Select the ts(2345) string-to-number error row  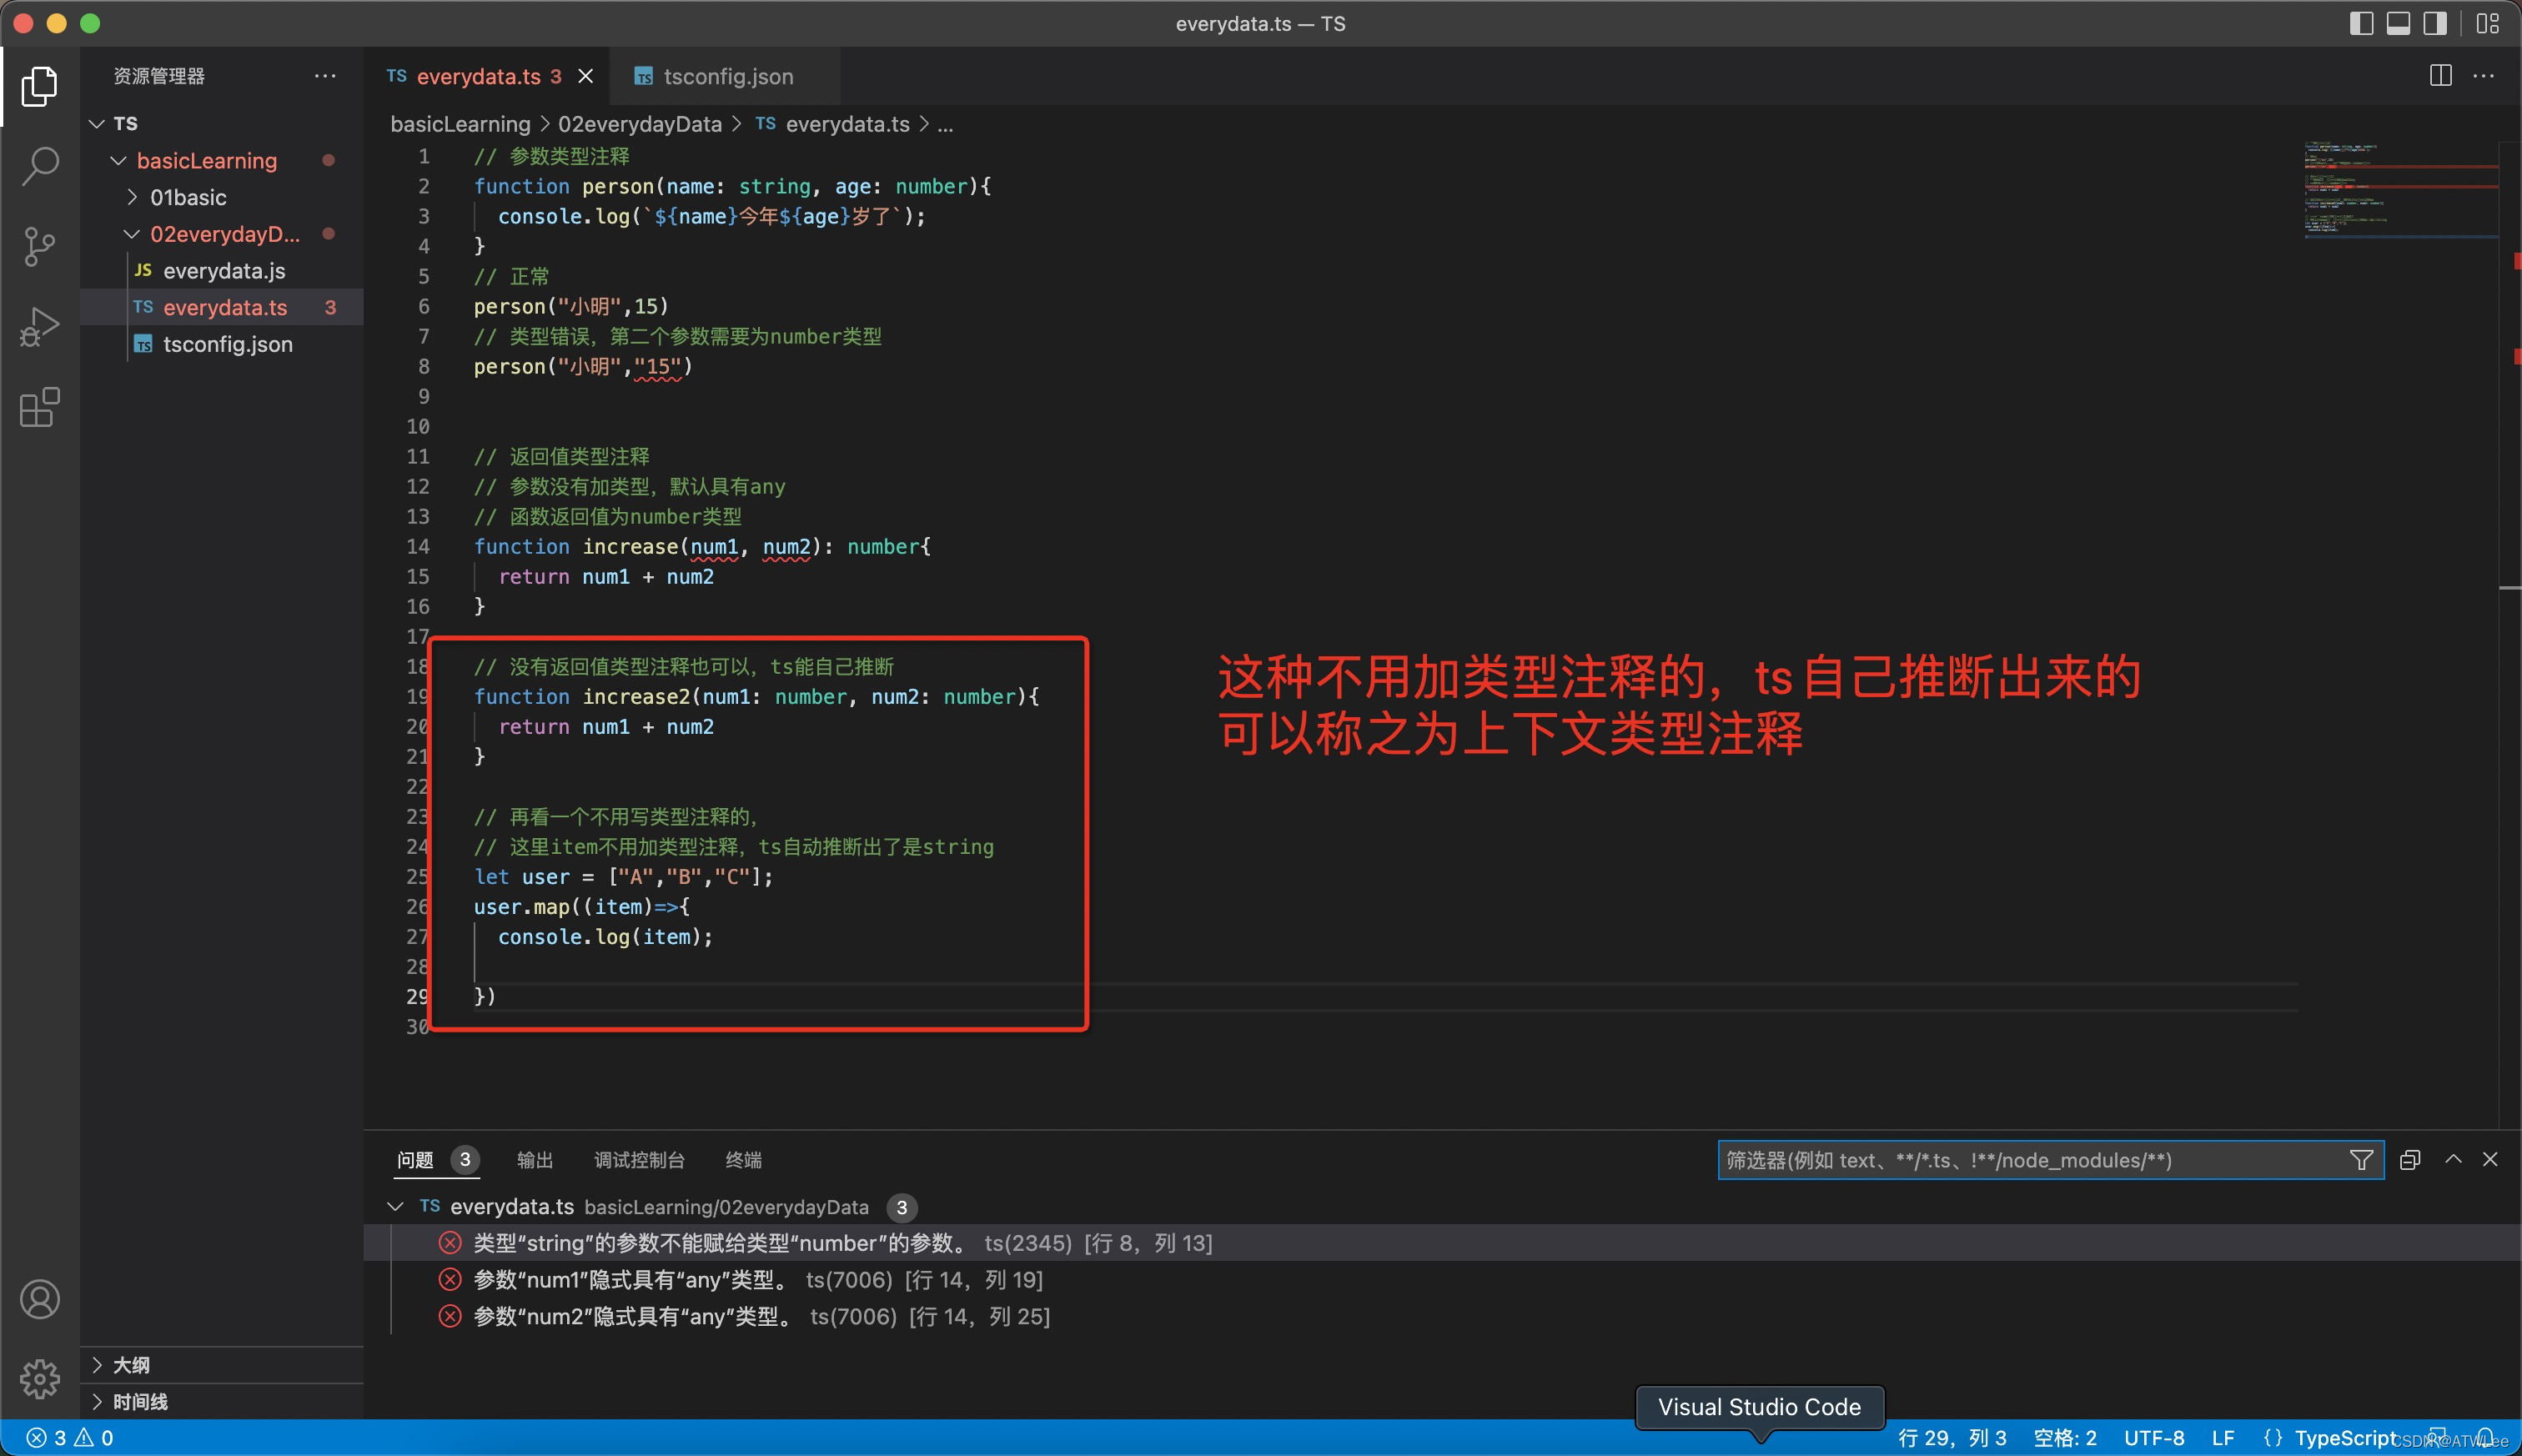pos(1441,1243)
